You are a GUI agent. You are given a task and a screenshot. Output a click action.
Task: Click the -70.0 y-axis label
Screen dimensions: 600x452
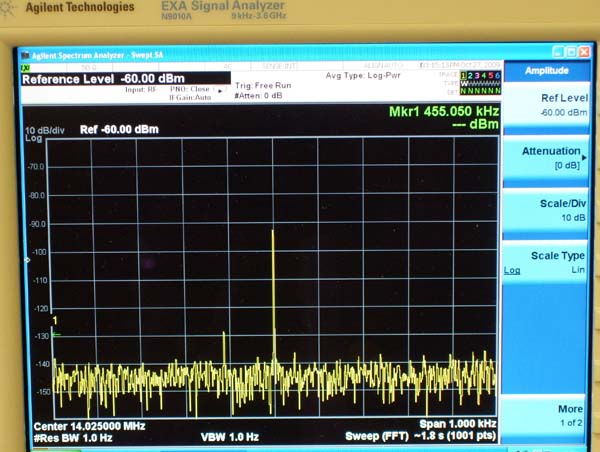[36, 167]
